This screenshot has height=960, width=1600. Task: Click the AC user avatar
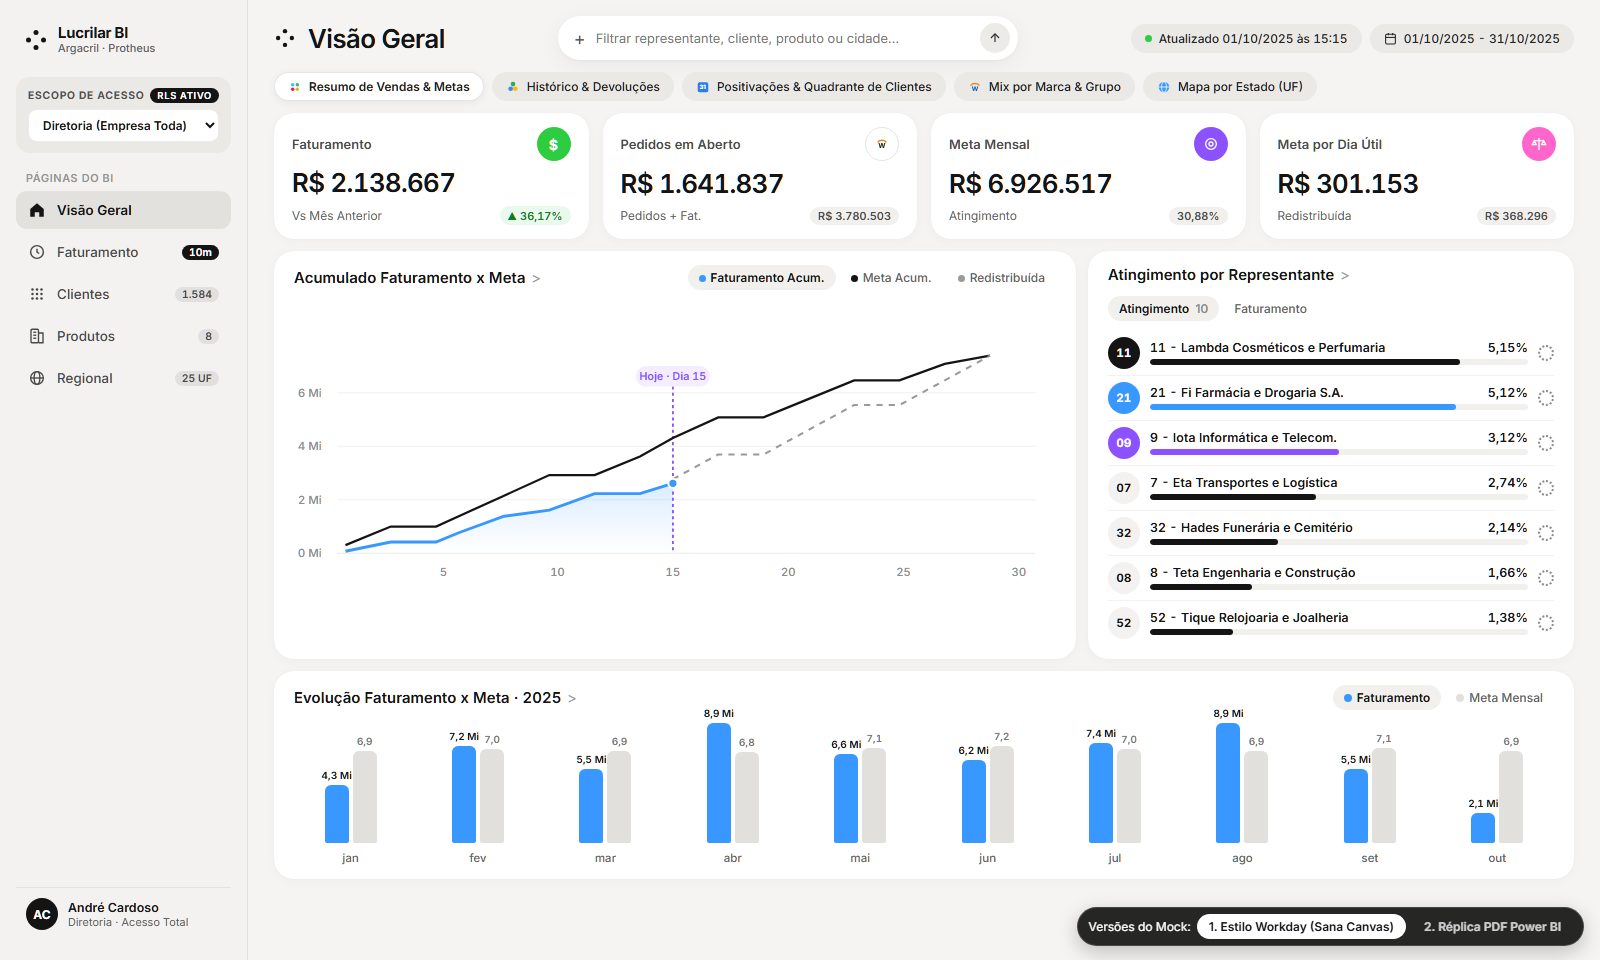42,914
